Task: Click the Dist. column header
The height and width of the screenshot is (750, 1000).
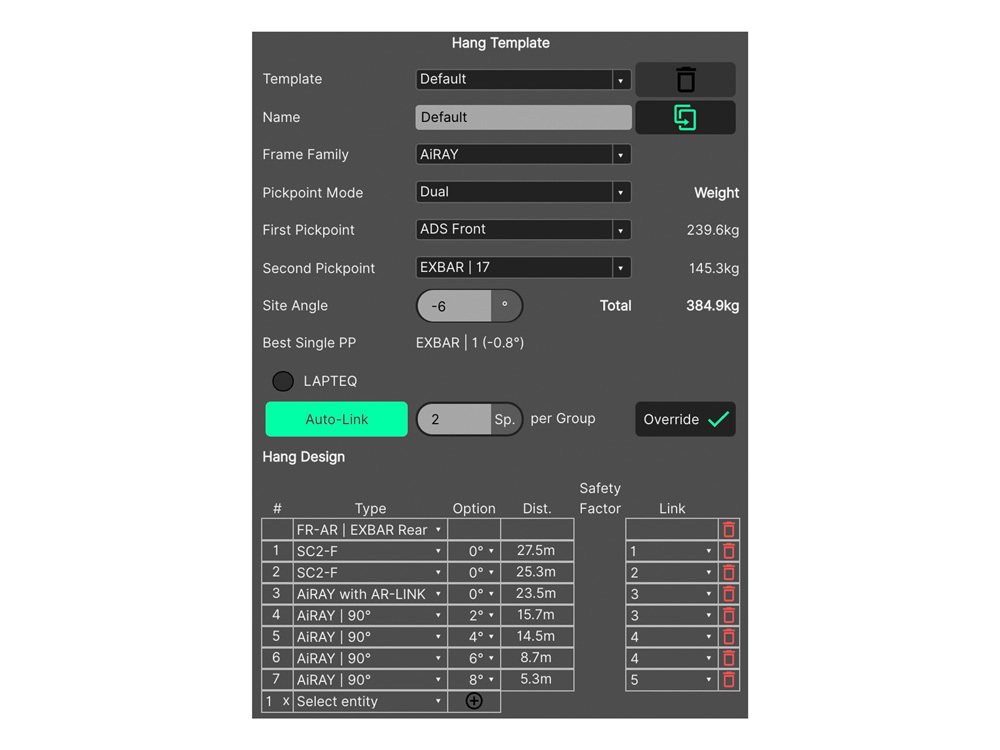Action: click(537, 508)
